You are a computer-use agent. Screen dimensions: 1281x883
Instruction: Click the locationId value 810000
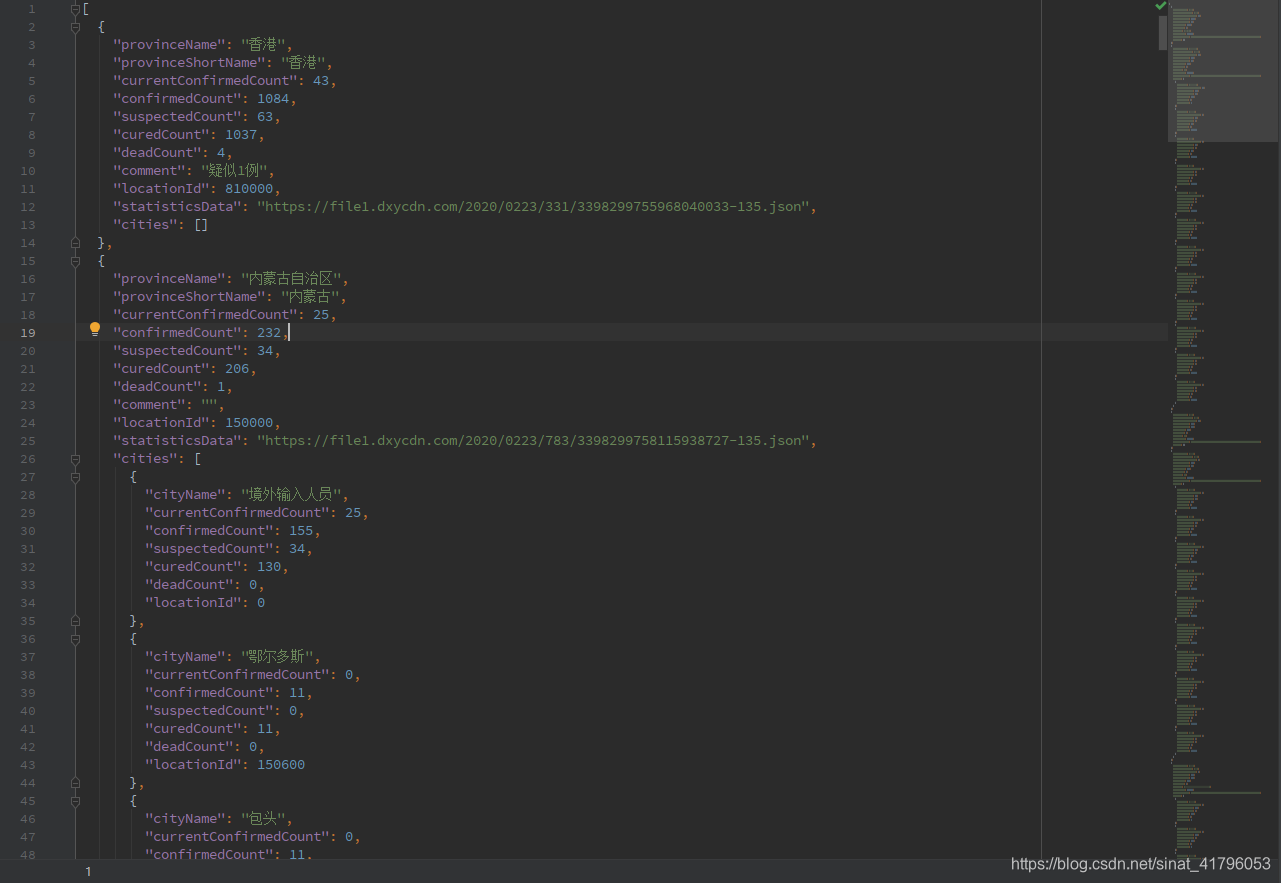pos(249,189)
